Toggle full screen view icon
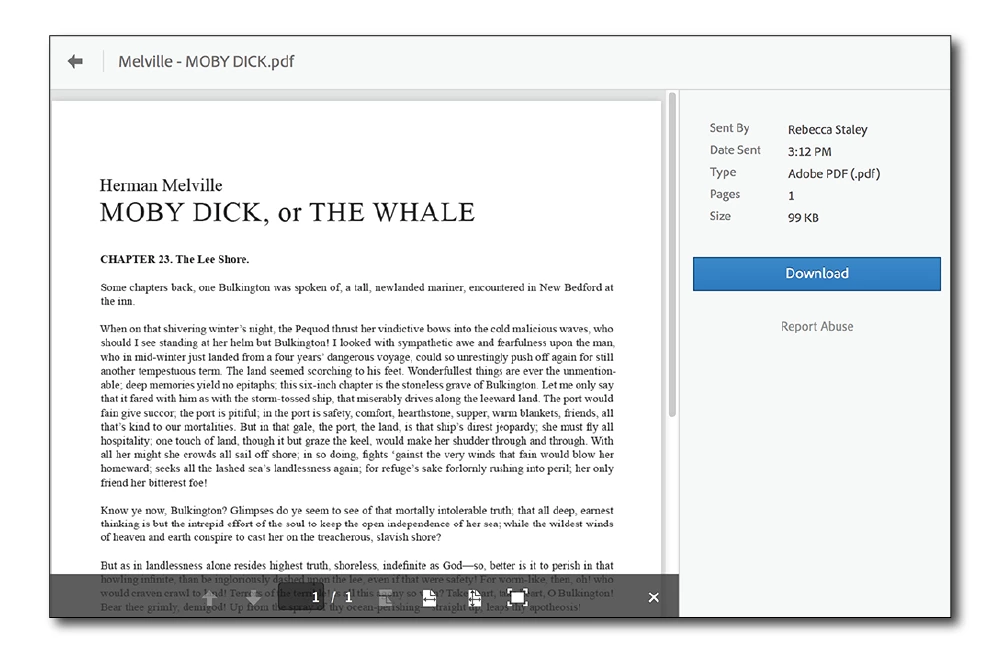This screenshot has height=653, width=1001. 517,598
